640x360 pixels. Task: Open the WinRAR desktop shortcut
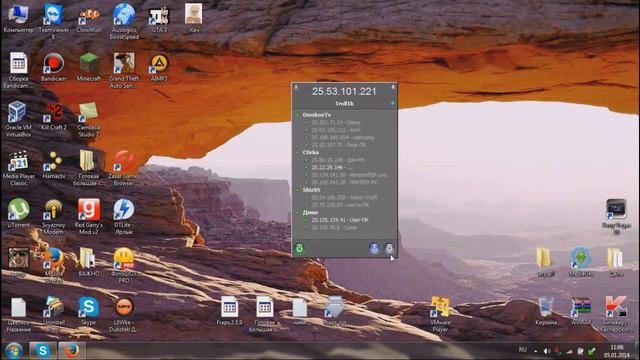point(581,311)
